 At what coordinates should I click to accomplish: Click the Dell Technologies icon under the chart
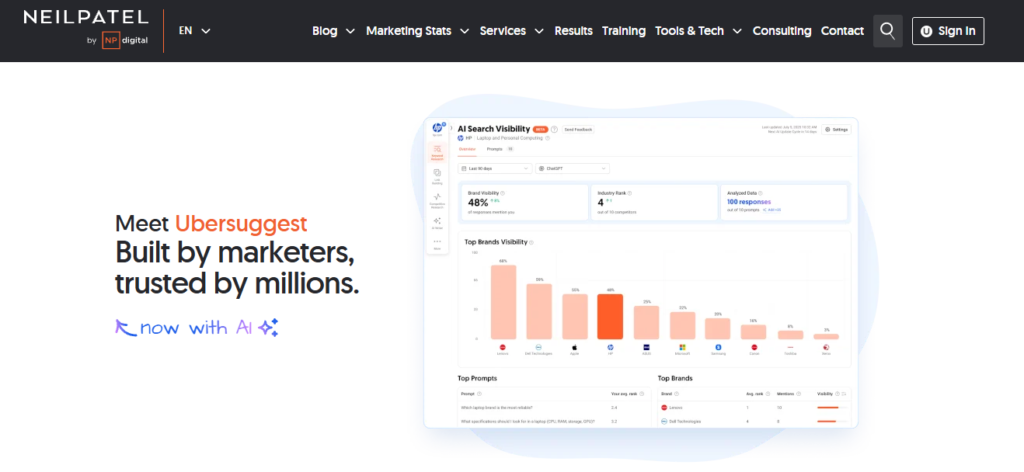coord(538,347)
